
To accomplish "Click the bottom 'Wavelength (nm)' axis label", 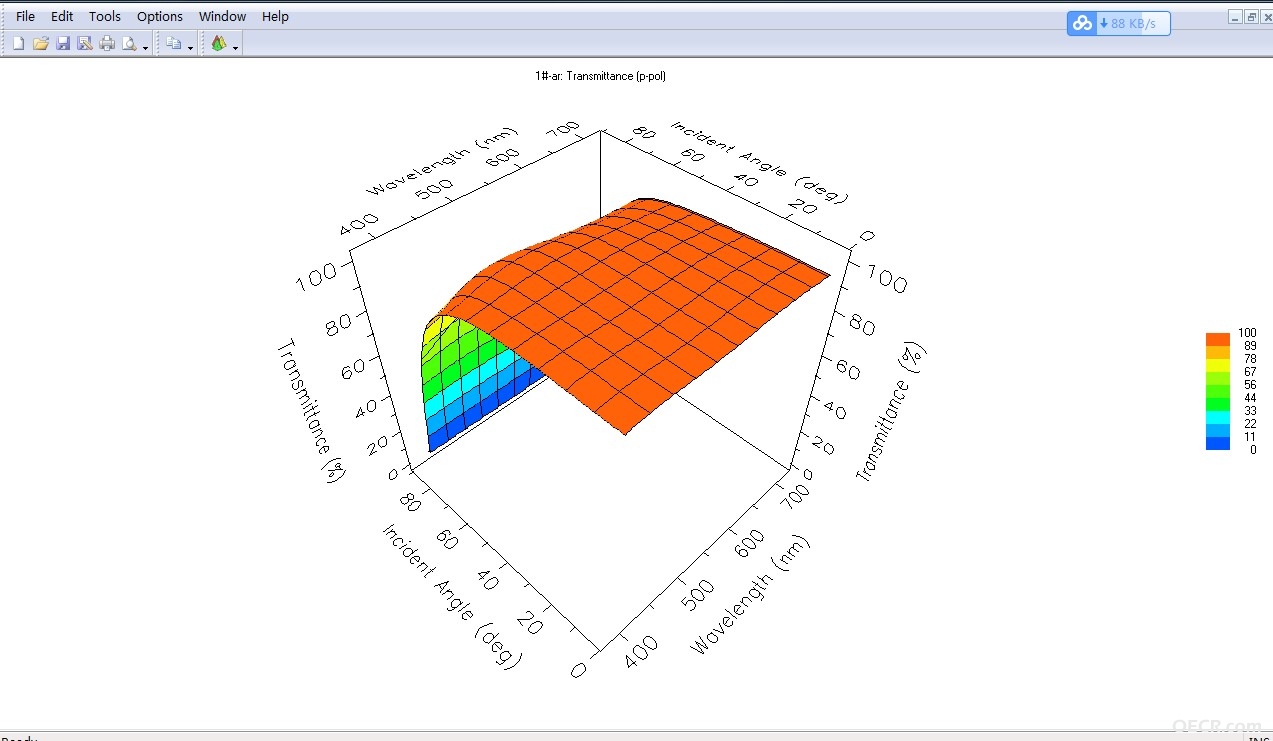I will click(750, 594).
